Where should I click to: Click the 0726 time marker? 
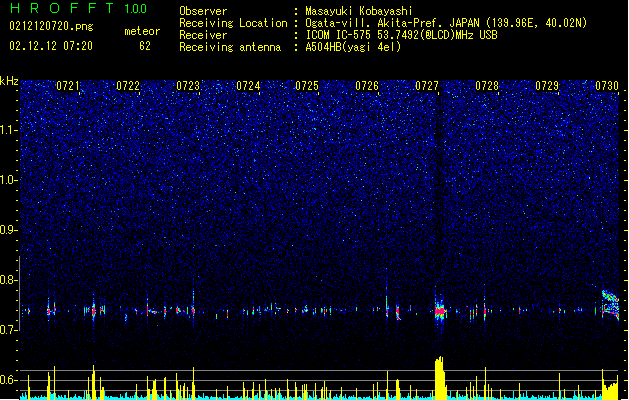coord(367,86)
